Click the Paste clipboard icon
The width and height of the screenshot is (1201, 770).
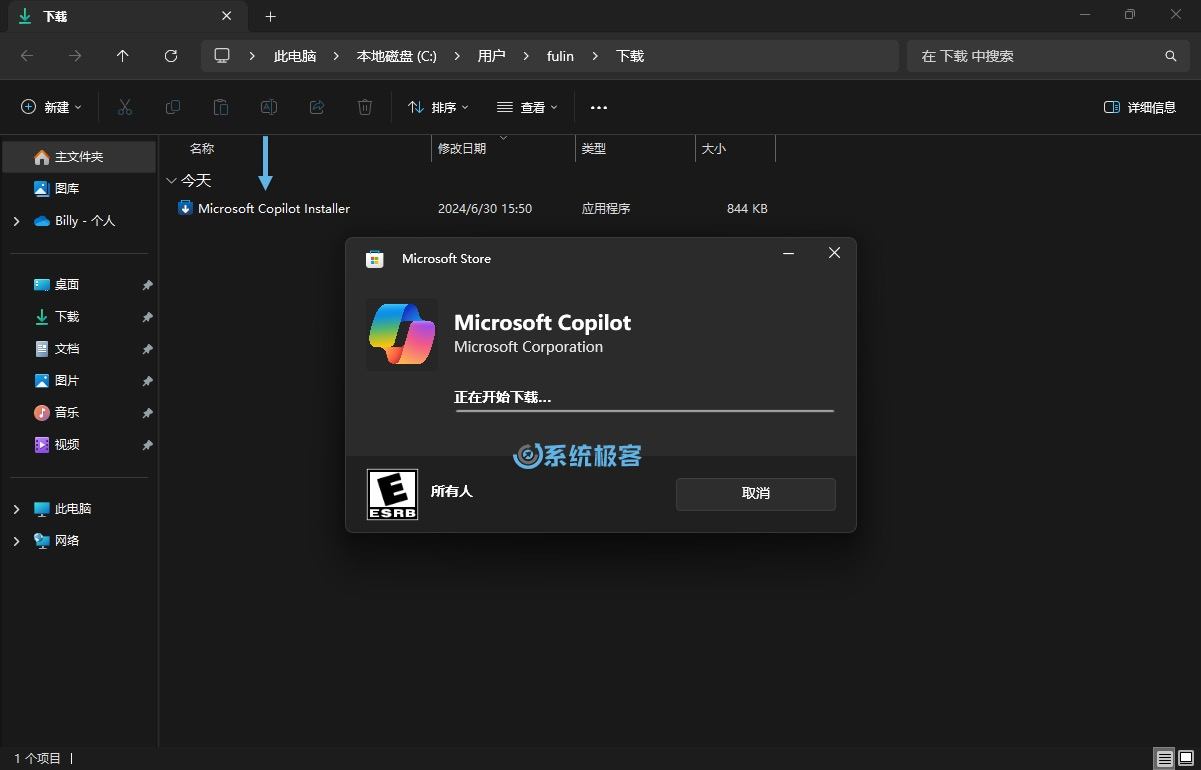tap(221, 107)
